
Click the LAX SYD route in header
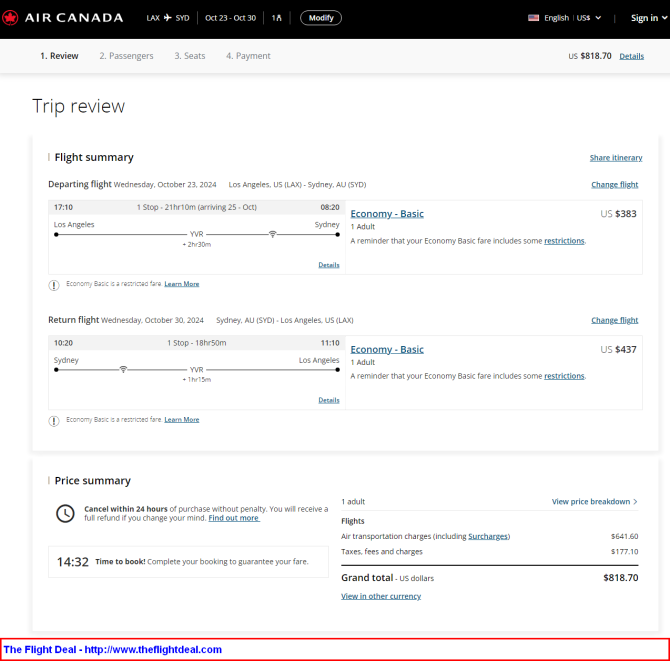pyautogui.click(x=168, y=18)
